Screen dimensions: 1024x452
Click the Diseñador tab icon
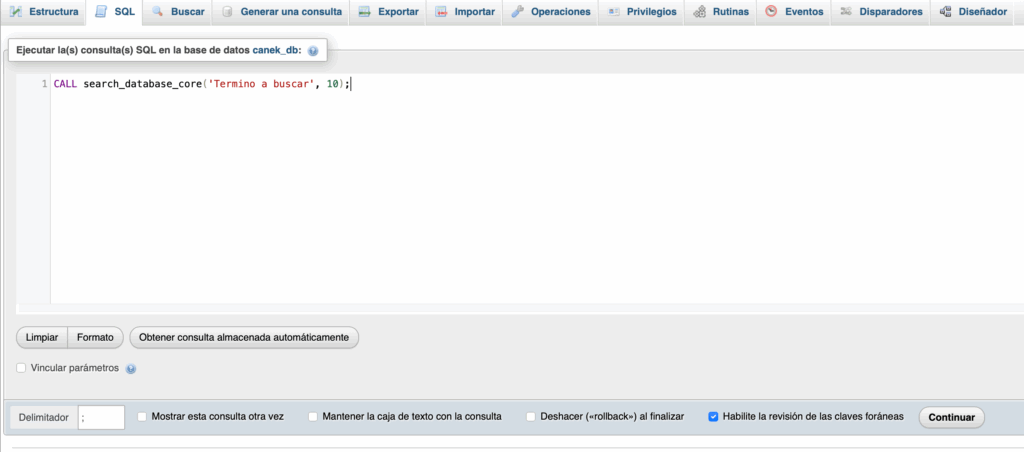pos(945,12)
